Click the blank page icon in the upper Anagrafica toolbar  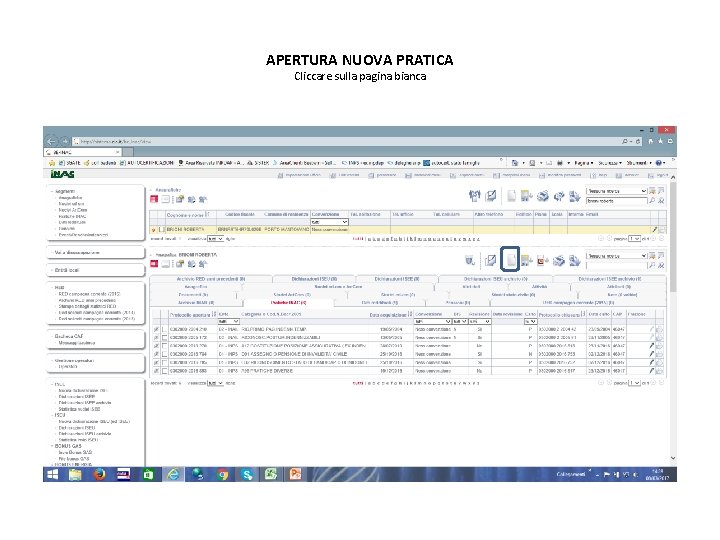tap(511, 196)
